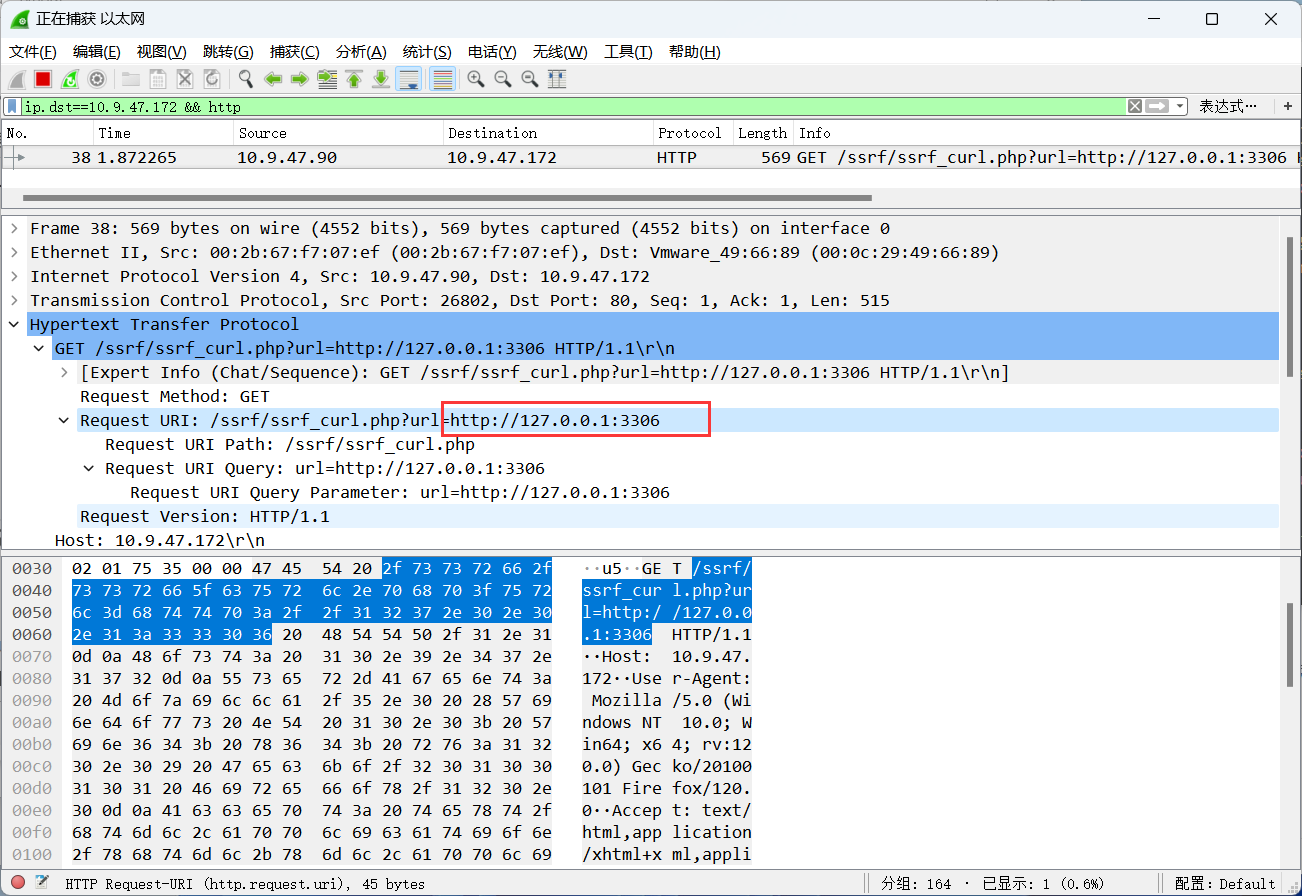Expand Transmission Control Protocol row
This screenshot has height=896, width=1302.
pyautogui.click(x=14, y=300)
